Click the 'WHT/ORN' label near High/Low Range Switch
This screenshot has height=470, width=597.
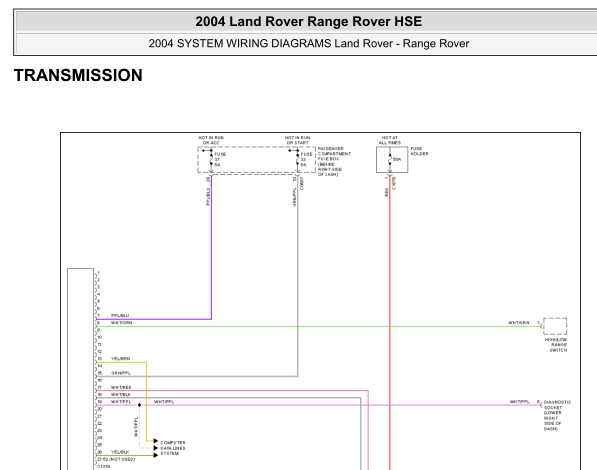tap(519, 323)
